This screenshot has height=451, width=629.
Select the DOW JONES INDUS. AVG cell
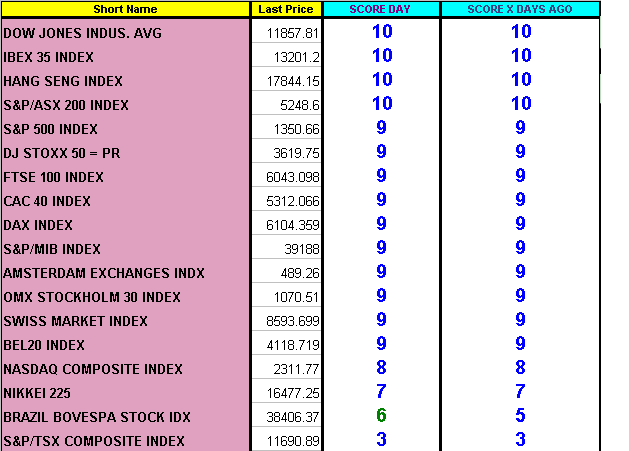[x=125, y=33]
